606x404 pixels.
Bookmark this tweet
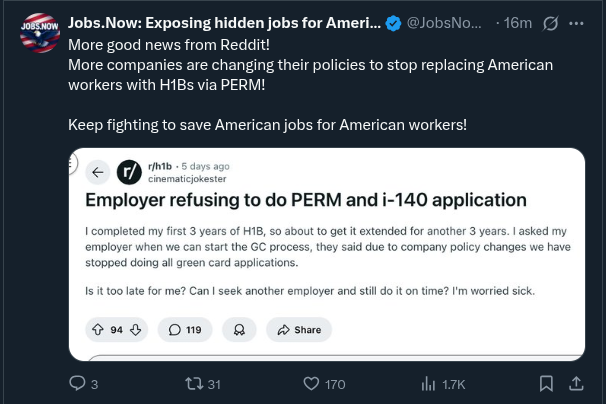(x=547, y=383)
